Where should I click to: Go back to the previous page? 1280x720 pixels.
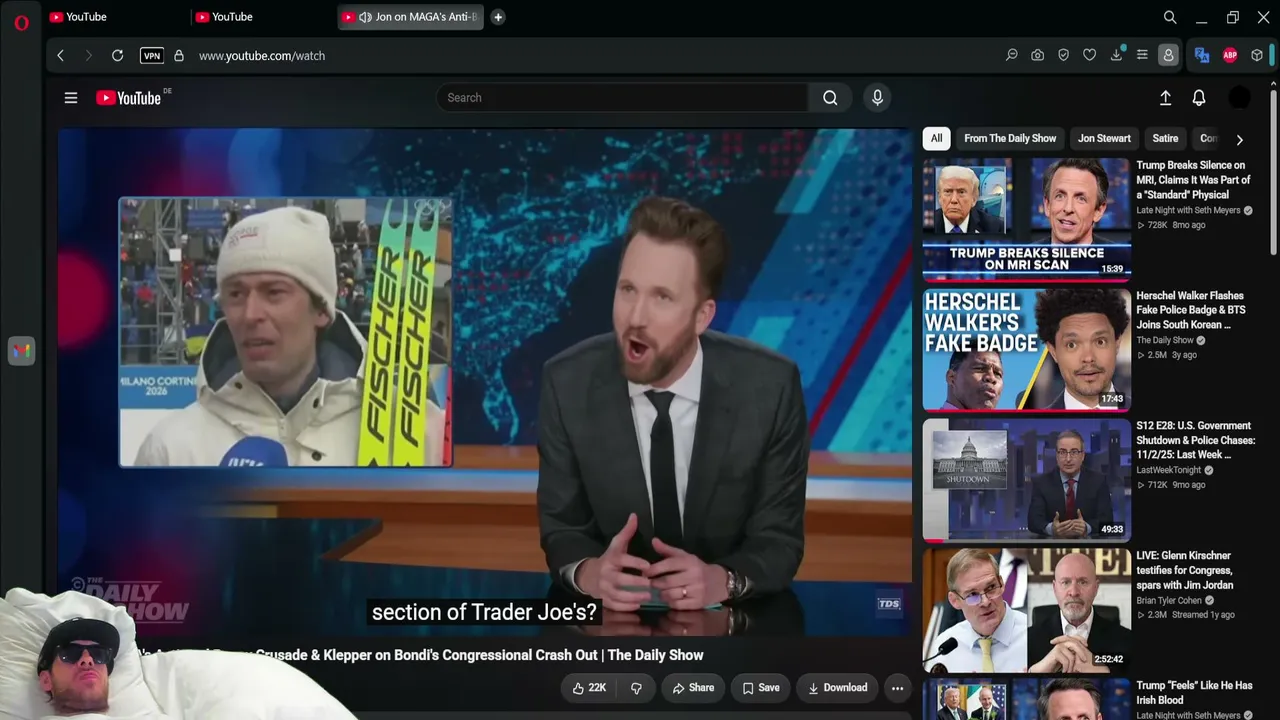[60, 56]
